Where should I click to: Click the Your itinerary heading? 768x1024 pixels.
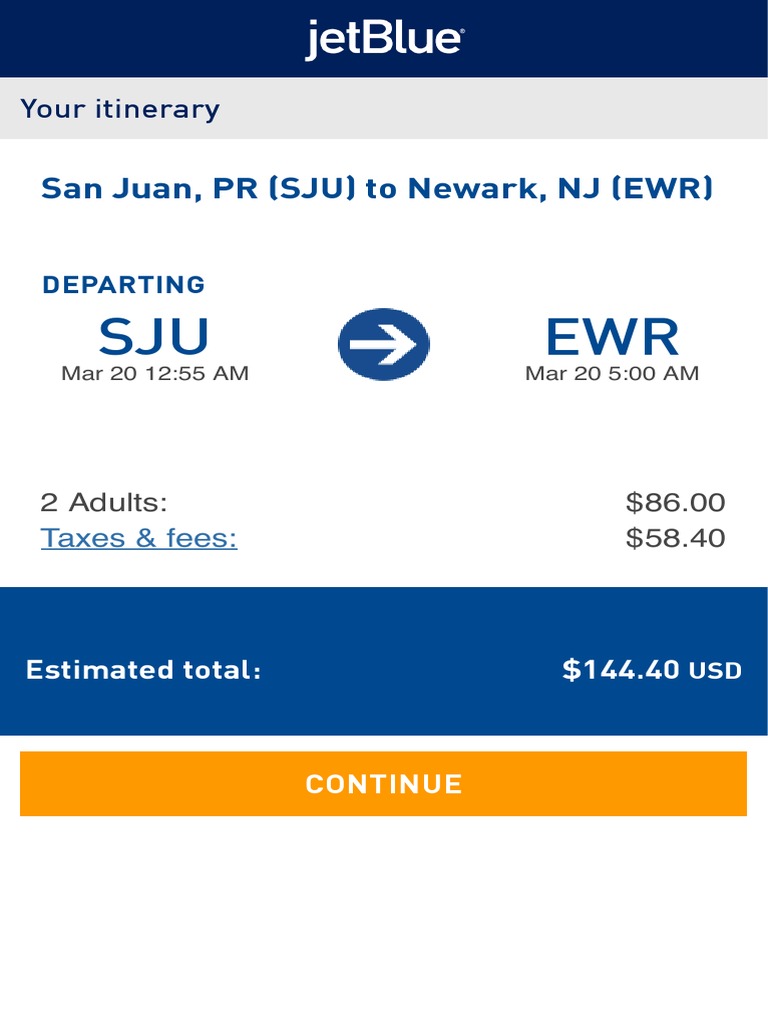coord(120,109)
